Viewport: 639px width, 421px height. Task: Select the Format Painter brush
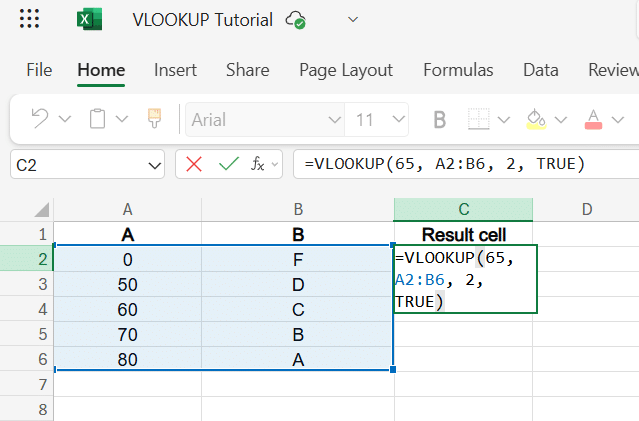pyautogui.click(x=154, y=119)
